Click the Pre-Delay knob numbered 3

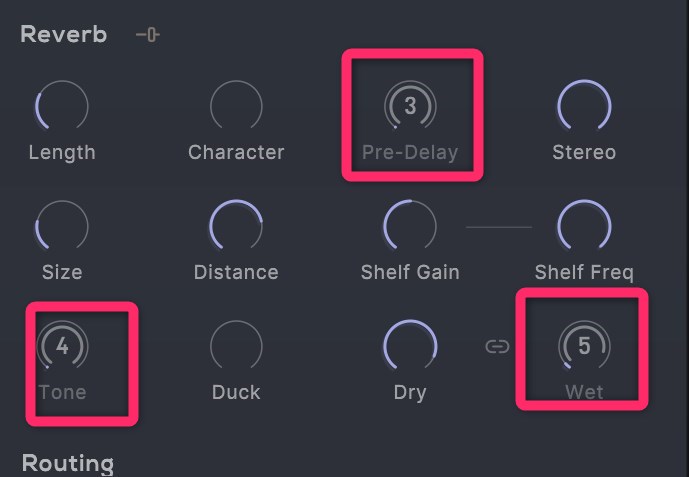coord(410,106)
